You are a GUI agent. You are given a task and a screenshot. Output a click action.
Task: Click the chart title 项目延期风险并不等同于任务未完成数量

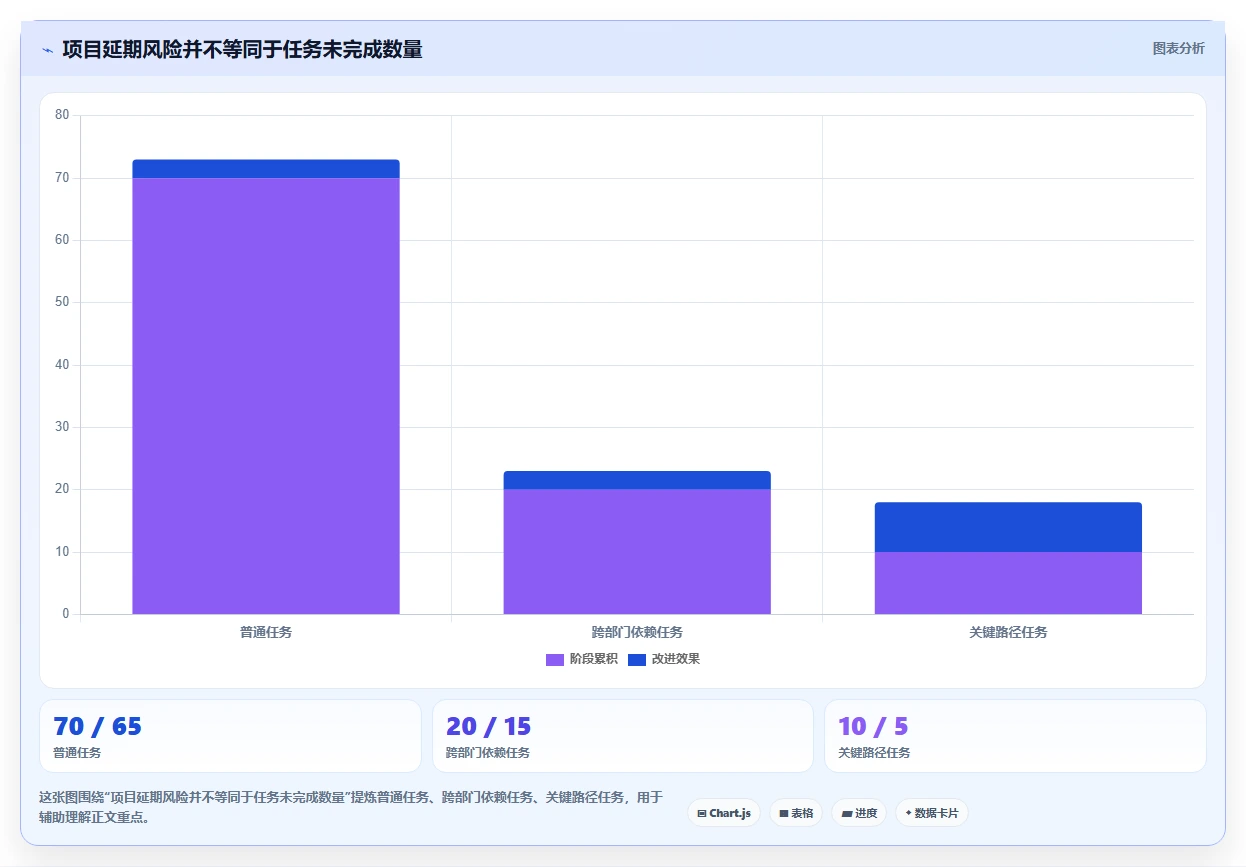(x=242, y=49)
